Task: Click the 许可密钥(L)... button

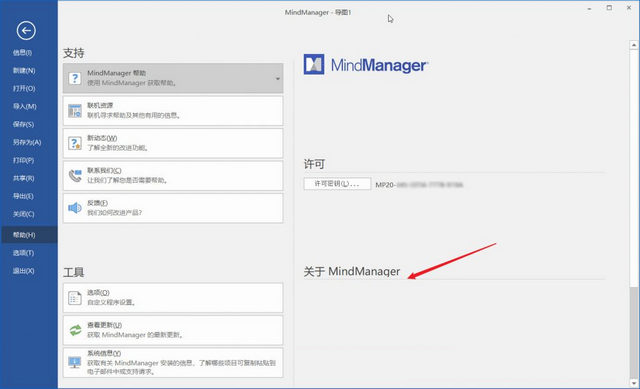Action: [x=337, y=184]
